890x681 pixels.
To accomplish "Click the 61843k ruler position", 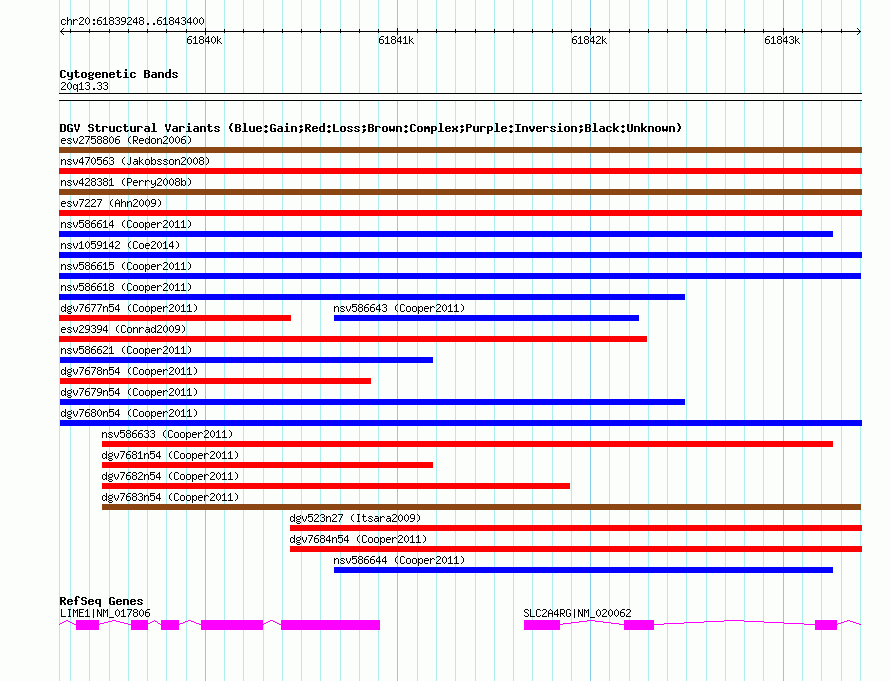I will point(782,40).
